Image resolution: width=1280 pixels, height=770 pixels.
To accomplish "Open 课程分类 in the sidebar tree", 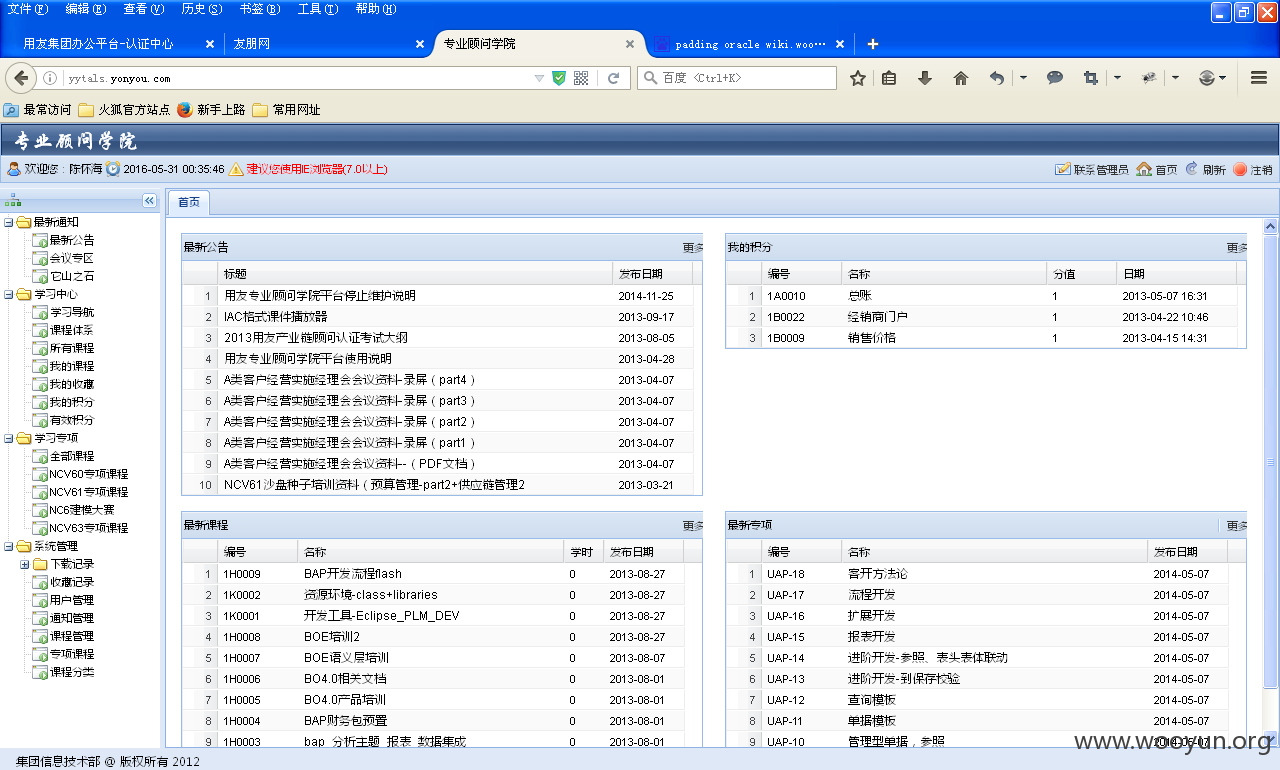I will tap(72, 672).
